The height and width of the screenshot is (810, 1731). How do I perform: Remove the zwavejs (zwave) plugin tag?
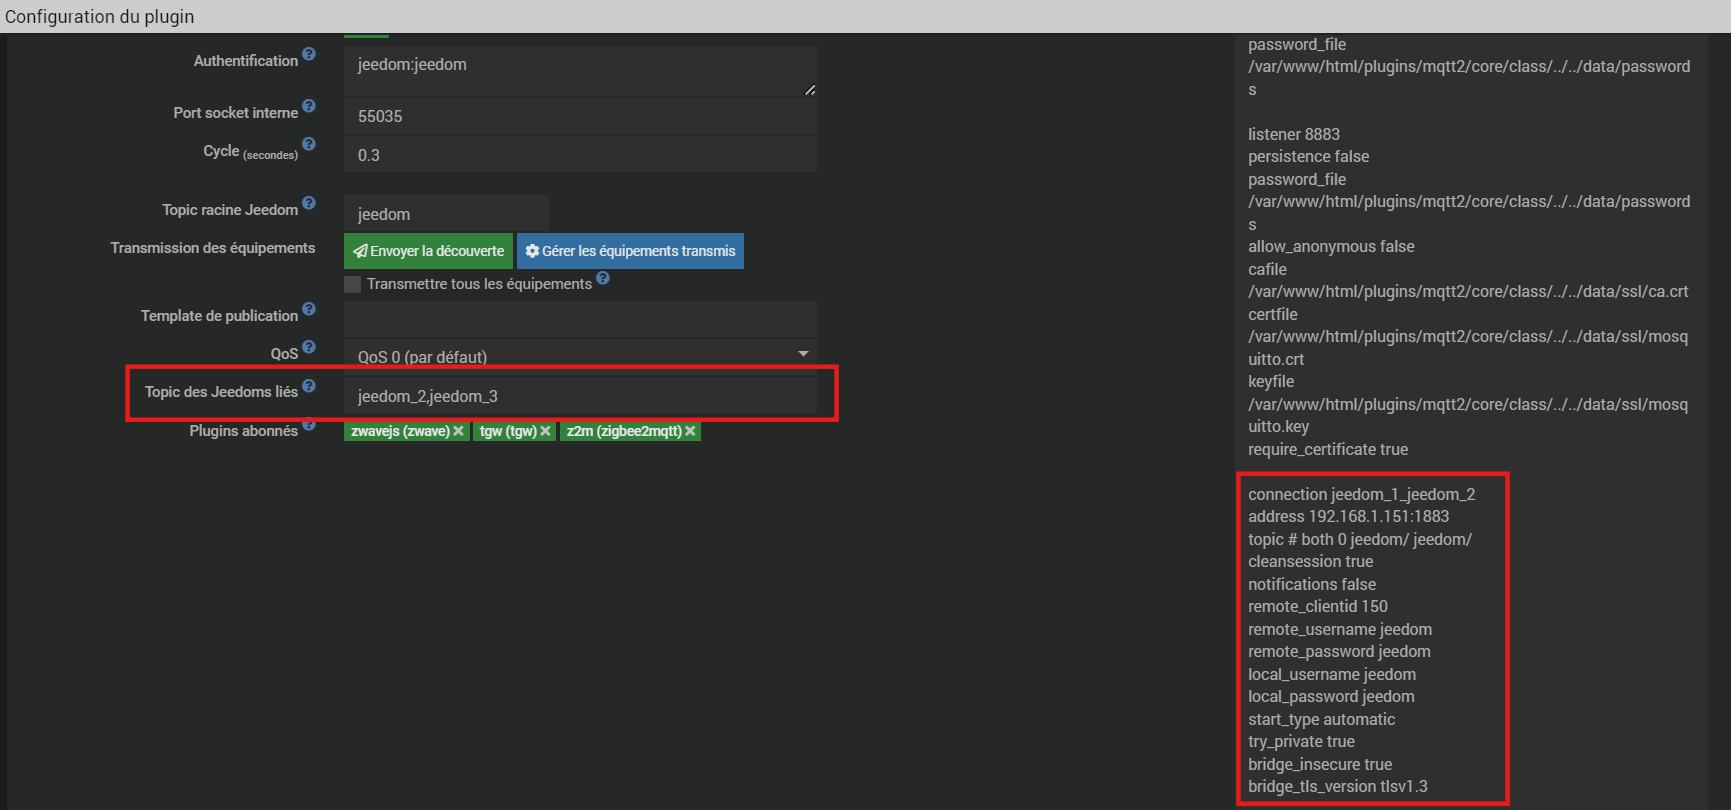point(458,431)
